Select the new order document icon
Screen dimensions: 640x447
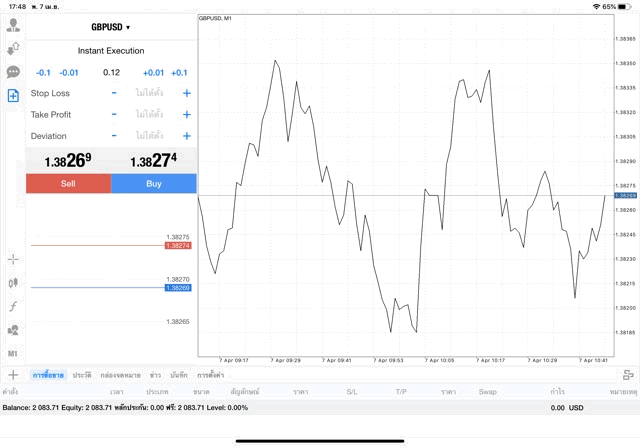tap(13, 96)
